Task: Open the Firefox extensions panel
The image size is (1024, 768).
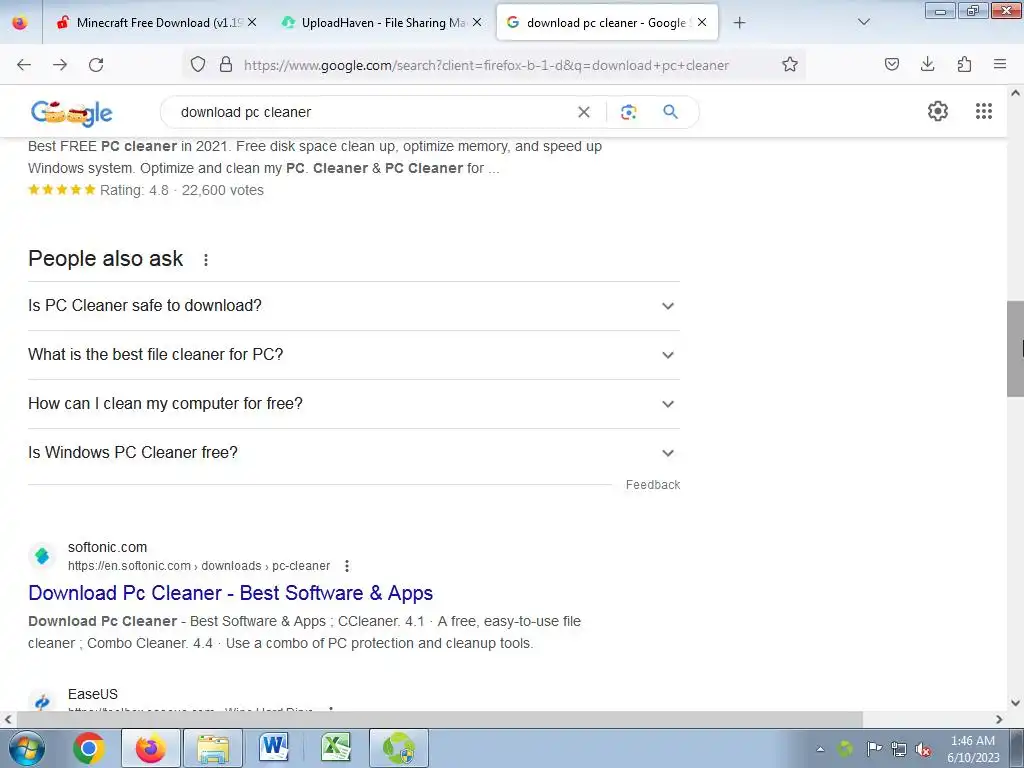Action: point(964,64)
